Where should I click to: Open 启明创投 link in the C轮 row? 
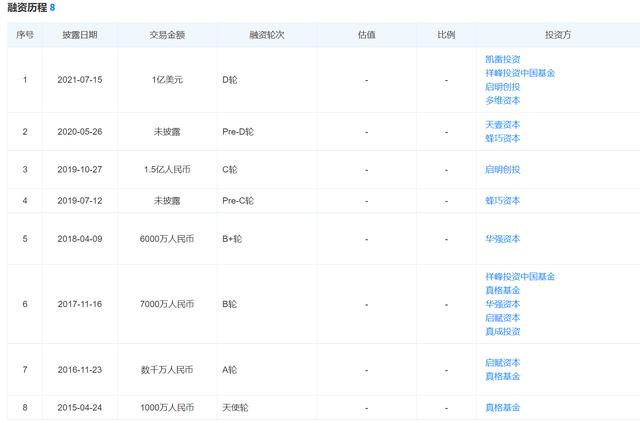(x=502, y=169)
